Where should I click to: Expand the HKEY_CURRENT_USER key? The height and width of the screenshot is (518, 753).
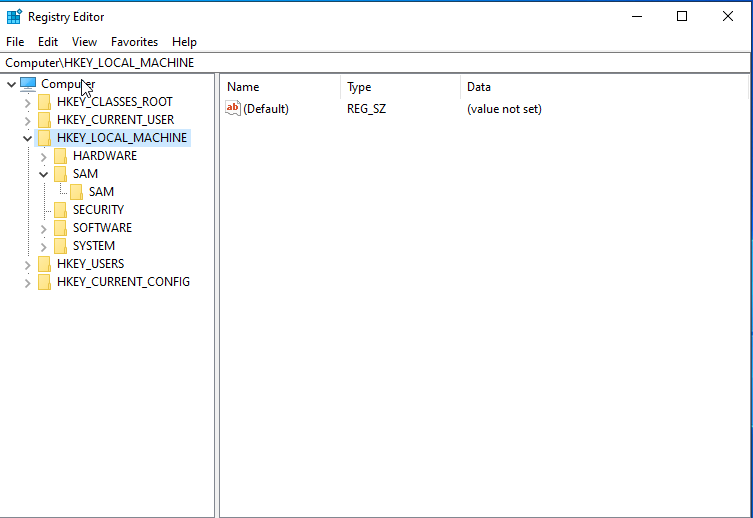click(x=27, y=120)
